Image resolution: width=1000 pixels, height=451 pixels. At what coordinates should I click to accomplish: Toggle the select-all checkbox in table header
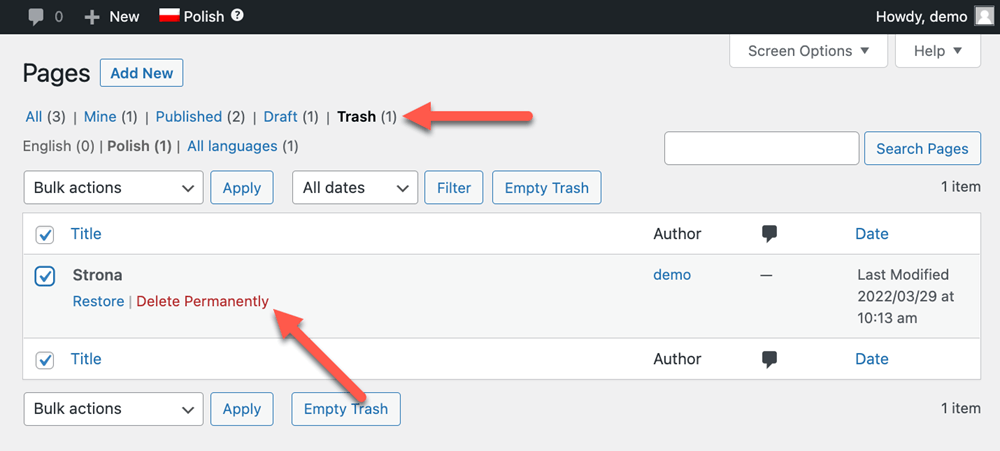coord(45,235)
